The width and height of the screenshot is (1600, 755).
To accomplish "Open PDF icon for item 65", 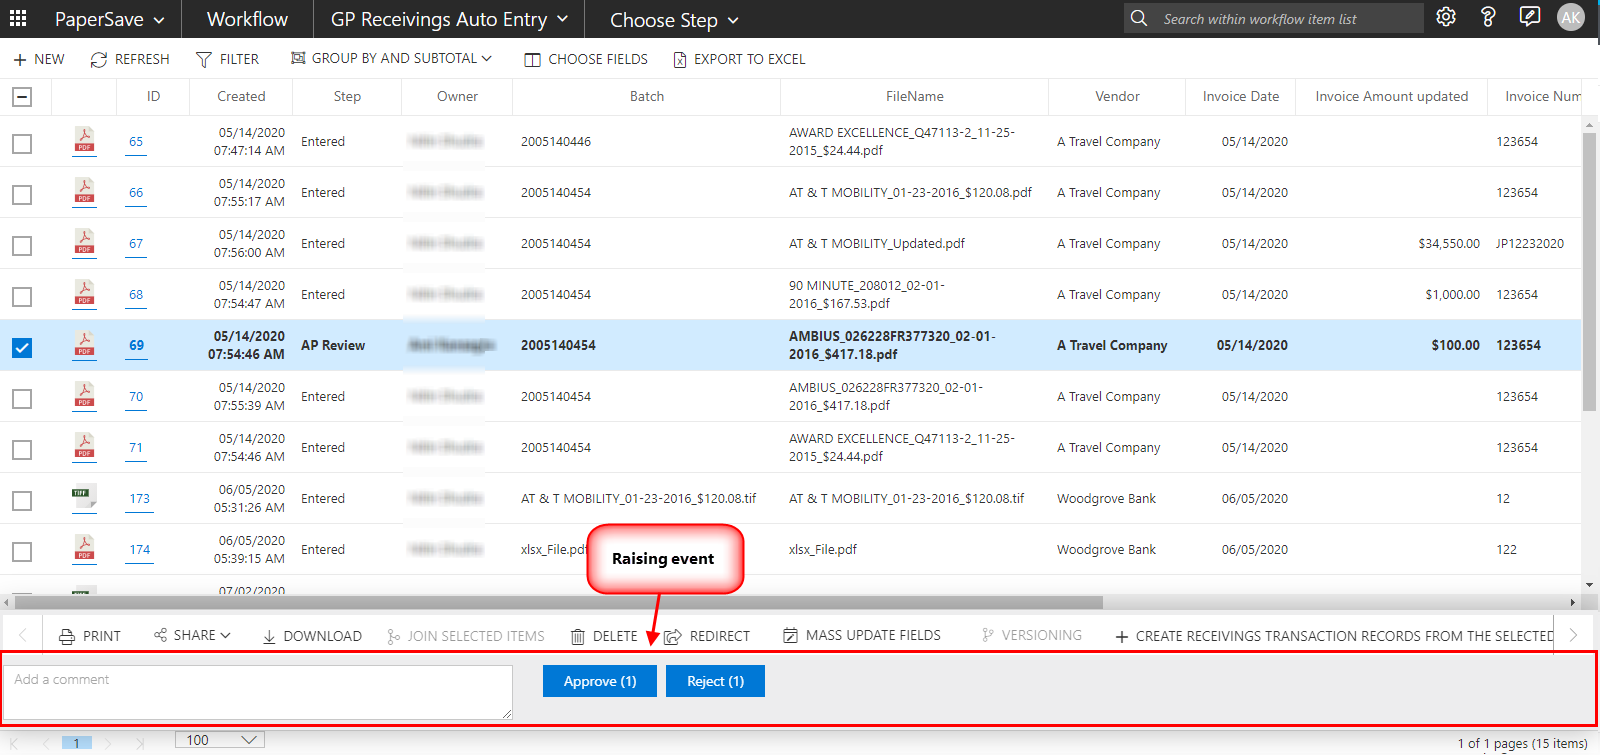I will (x=85, y=141).
